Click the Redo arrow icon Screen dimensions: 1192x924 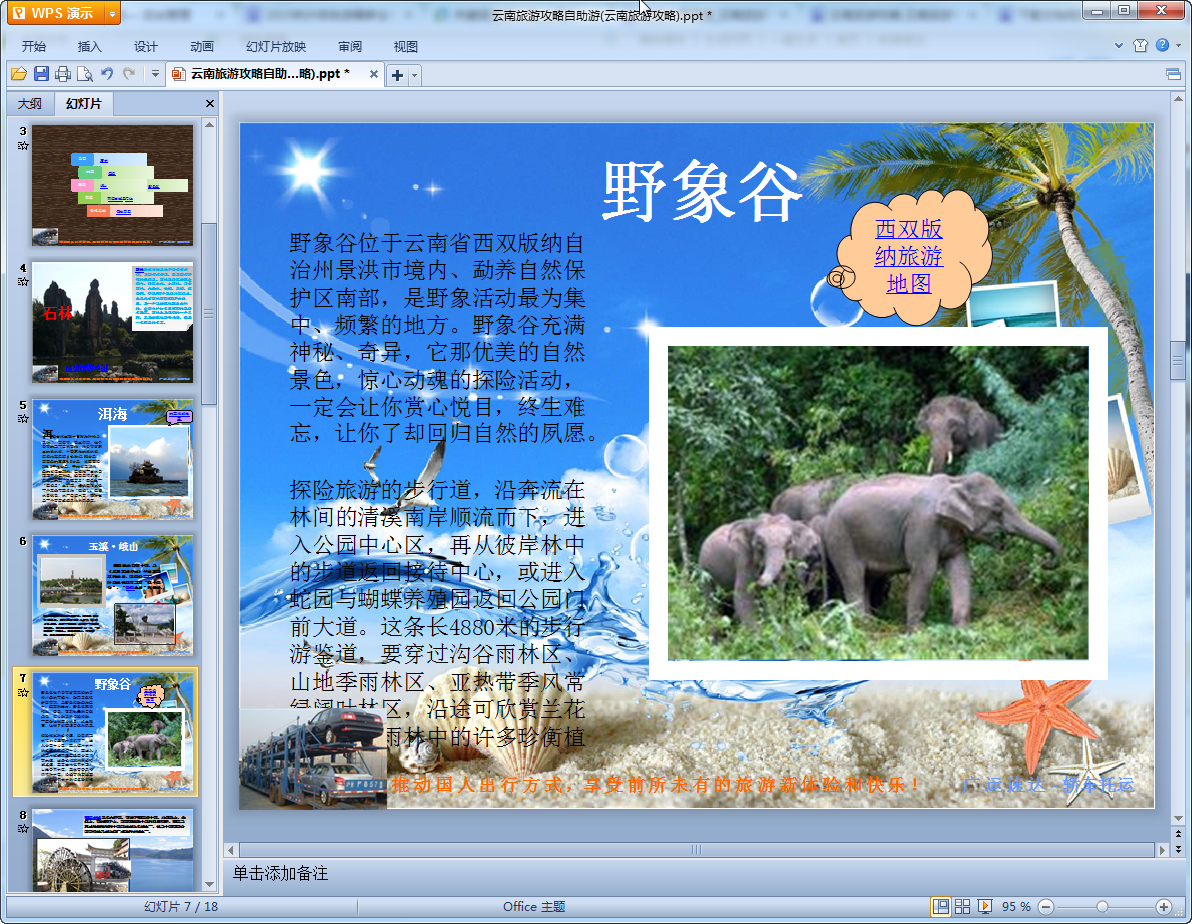pos(129,74)
